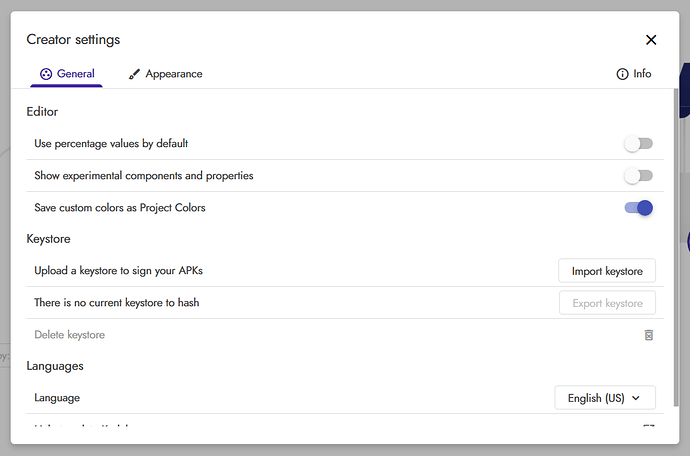Click the Export keystore button
This screenshot has width=690, height=456.
pos(607,303)
